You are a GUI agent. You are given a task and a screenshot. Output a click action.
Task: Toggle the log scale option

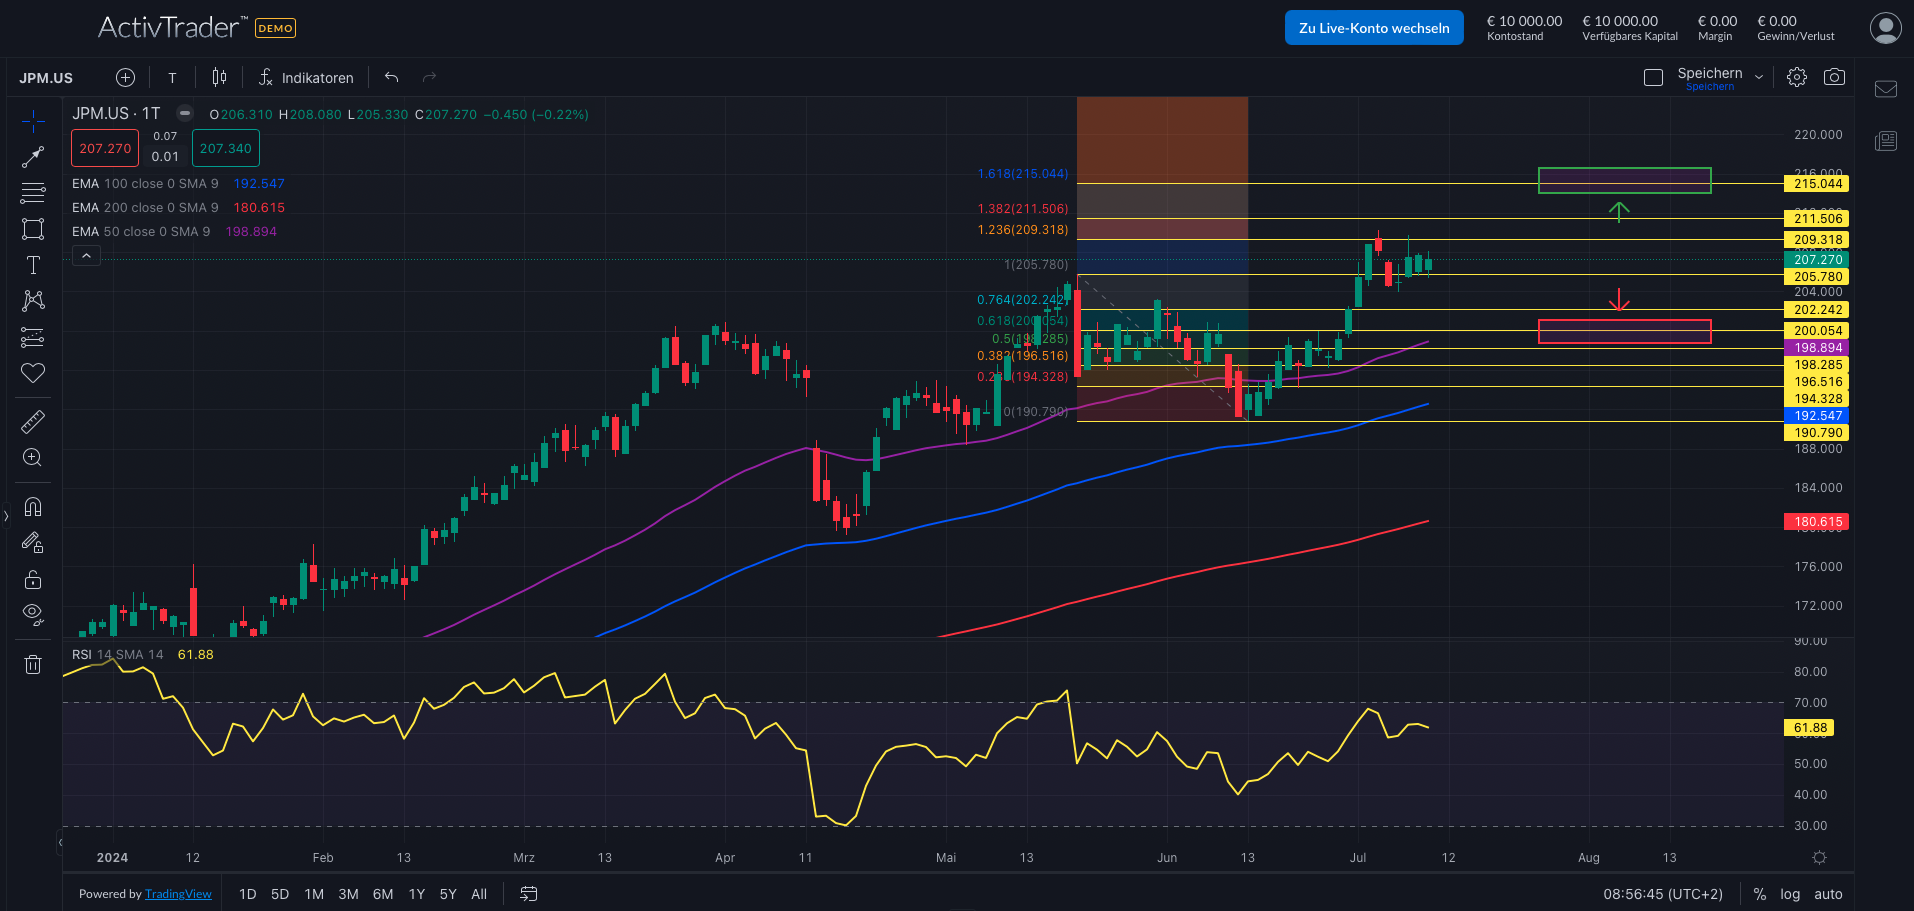pos(1790,894)
